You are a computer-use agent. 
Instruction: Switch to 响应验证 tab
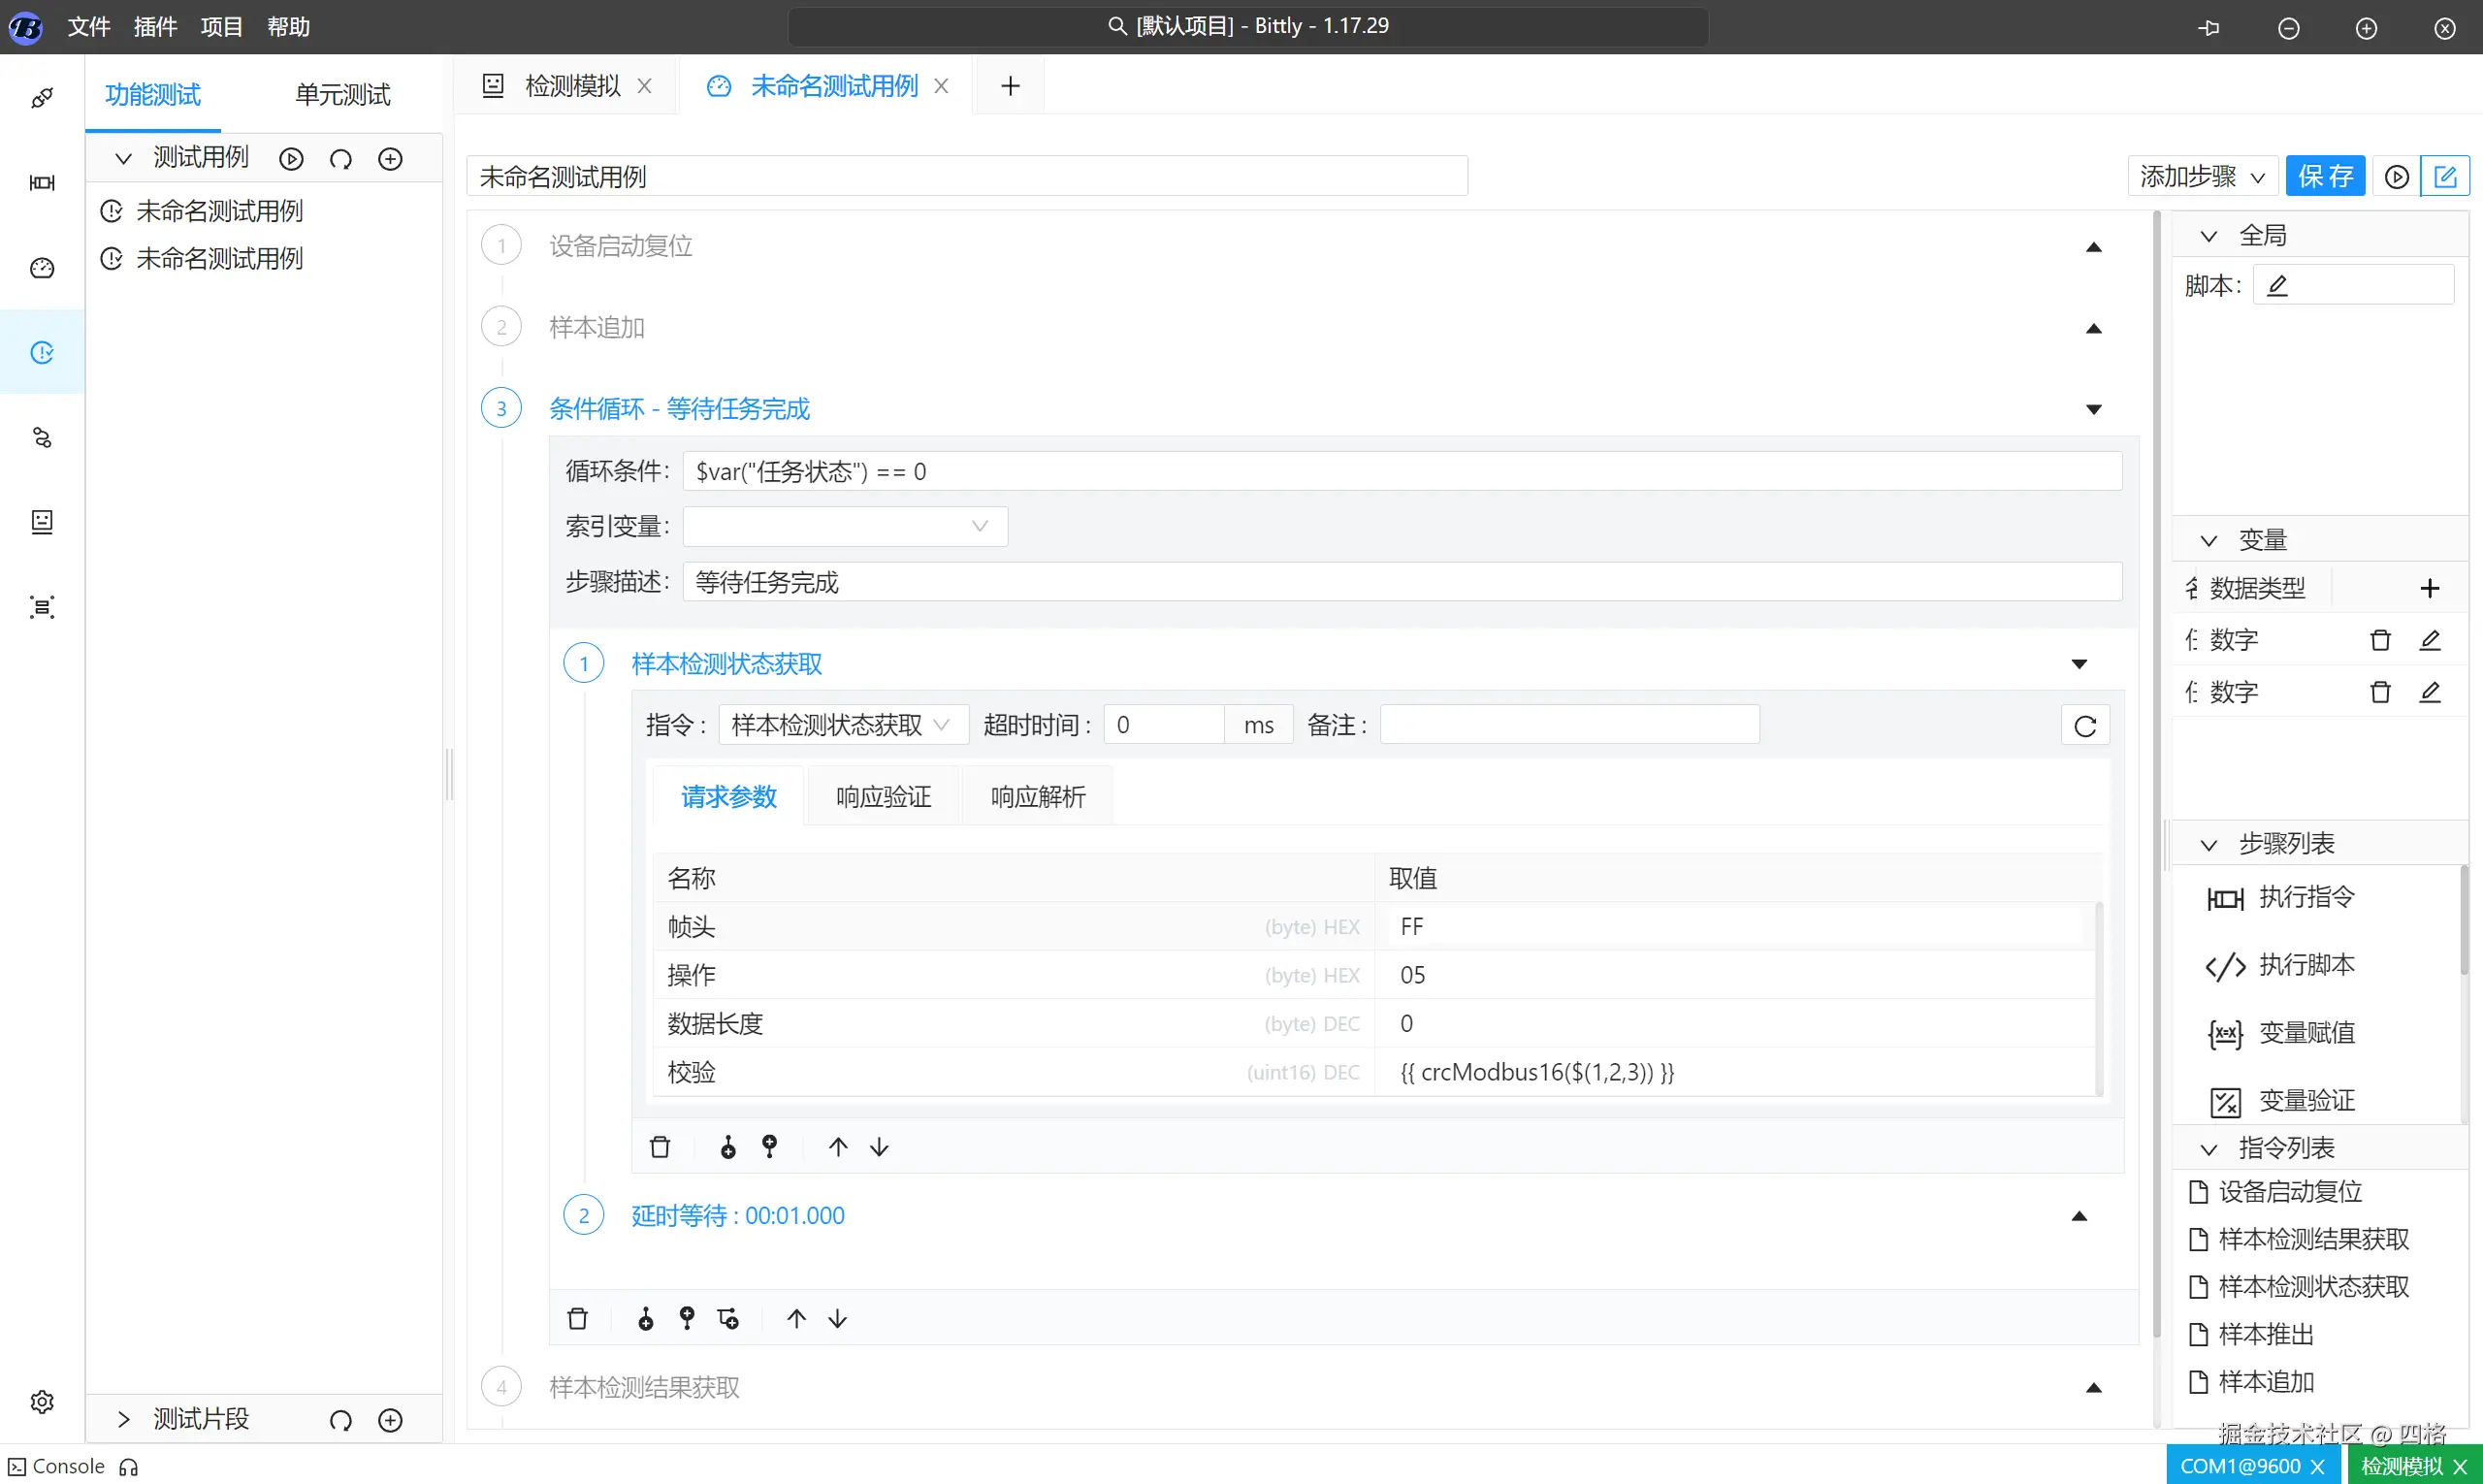pyautogui.click(x=883, y=797)
